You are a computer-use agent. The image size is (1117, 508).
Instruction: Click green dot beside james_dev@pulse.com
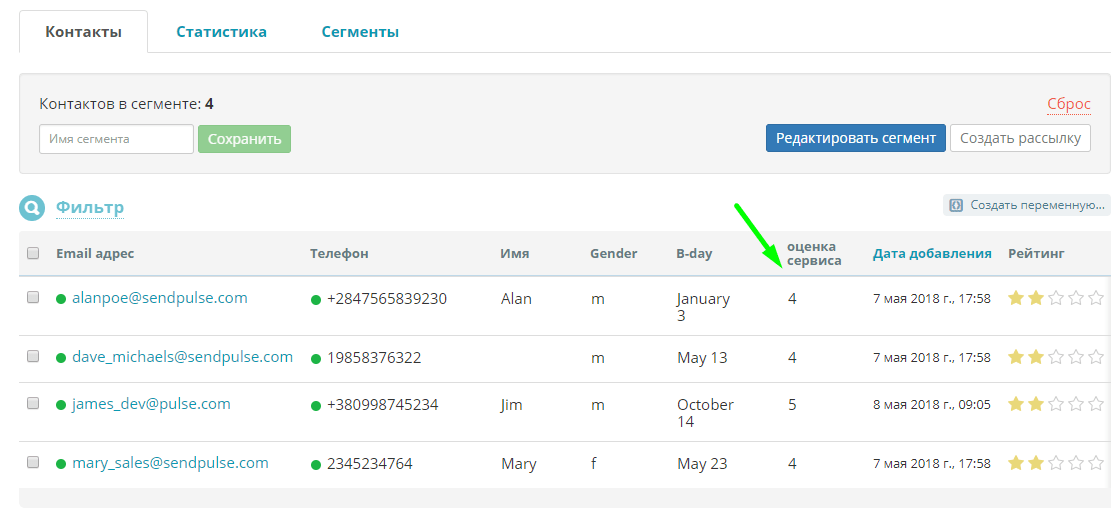pyautogui.click(x=61, y=405)
